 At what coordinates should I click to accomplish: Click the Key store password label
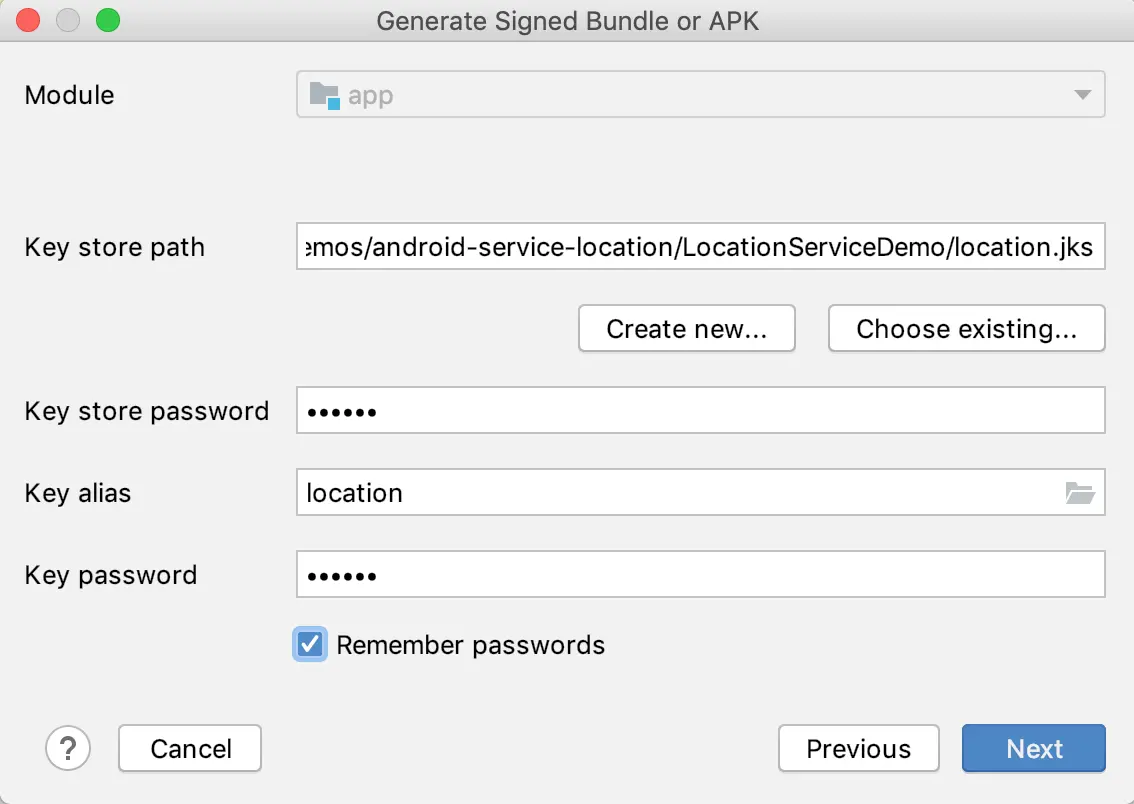pyautogui.click(x=146, y=411)
